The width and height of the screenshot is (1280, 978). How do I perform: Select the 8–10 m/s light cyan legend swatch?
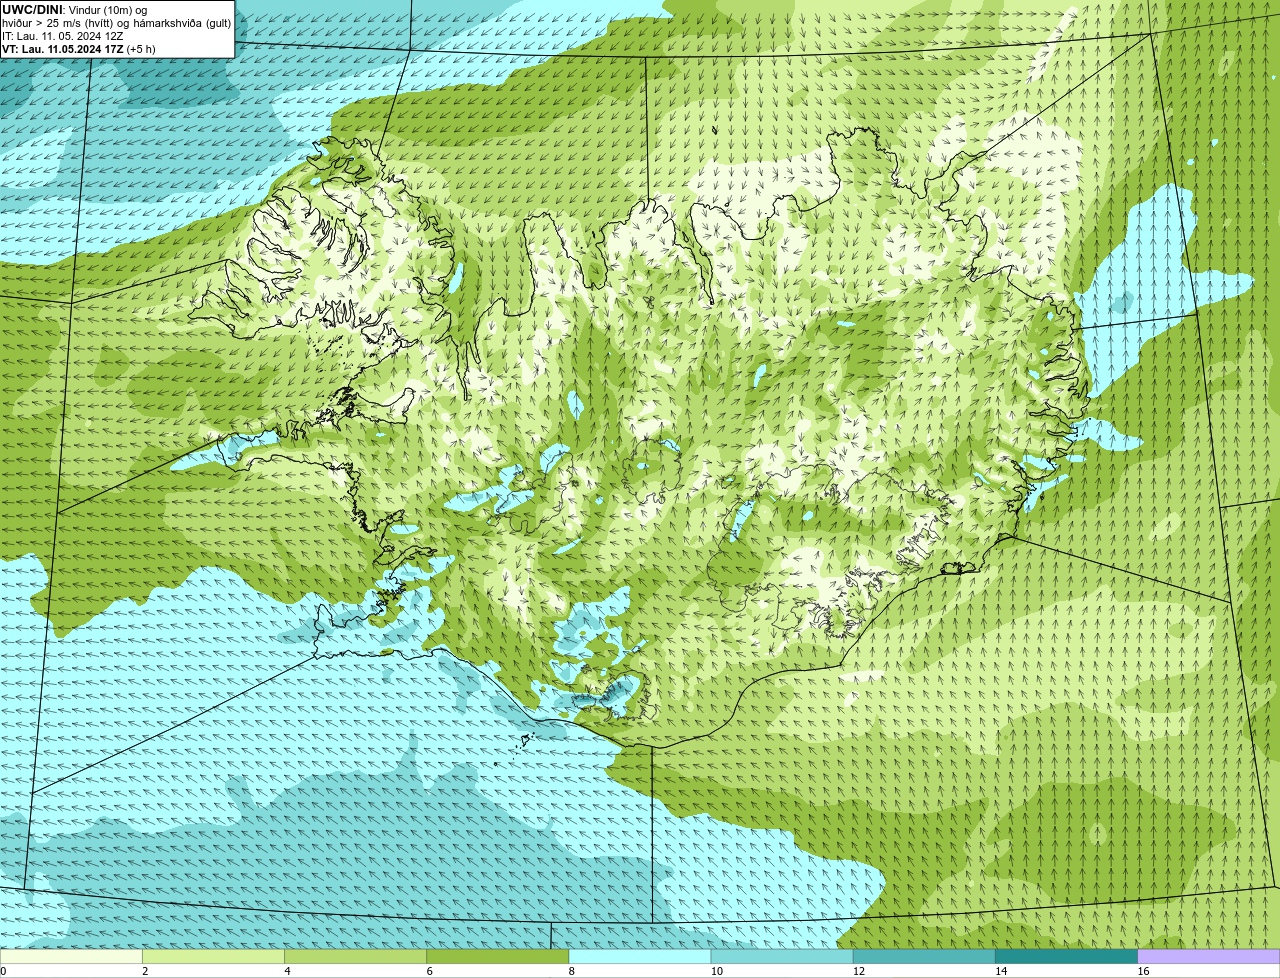point(640,956)
